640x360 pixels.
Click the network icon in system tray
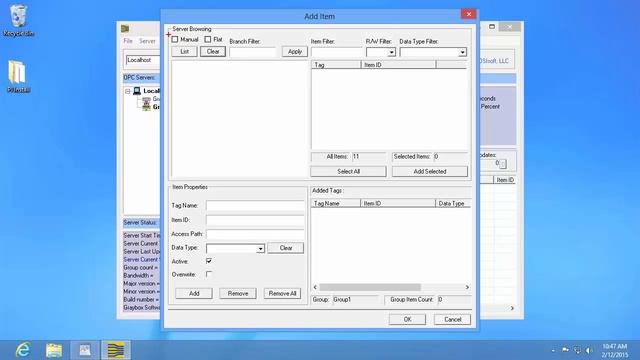[577, 350]
